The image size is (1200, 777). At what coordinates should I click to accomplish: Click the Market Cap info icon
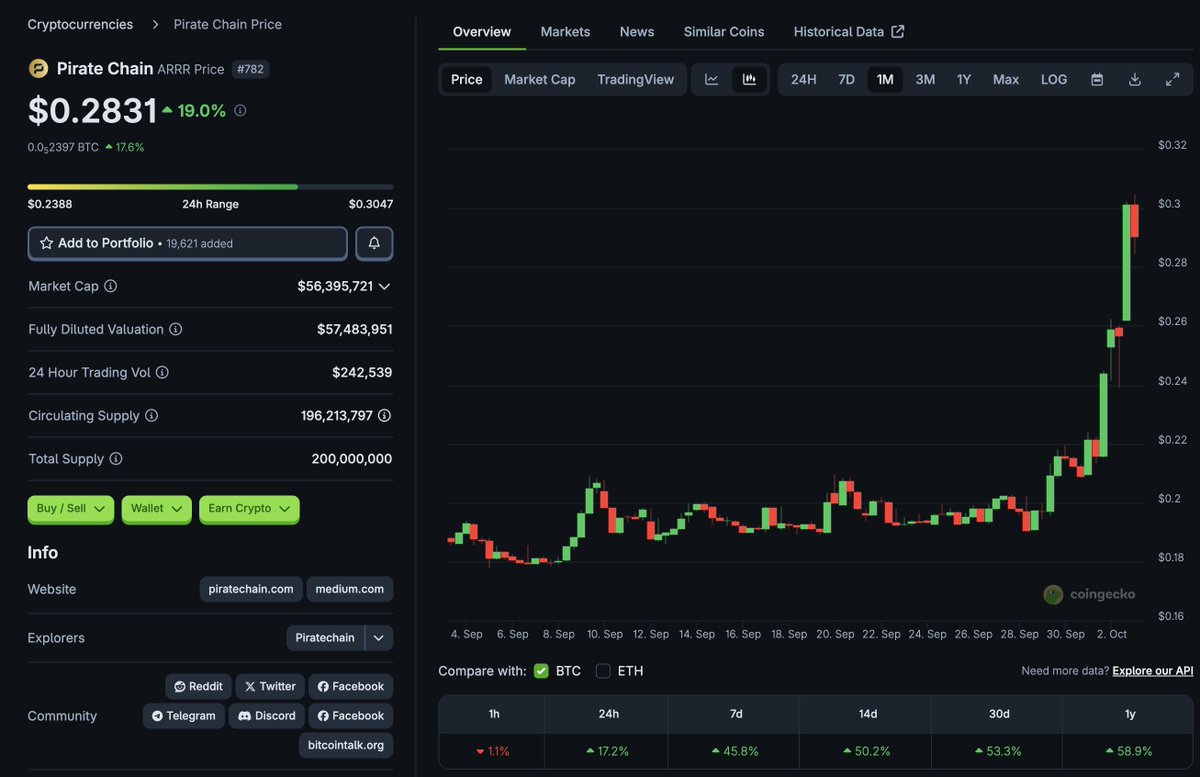(111, 286)
